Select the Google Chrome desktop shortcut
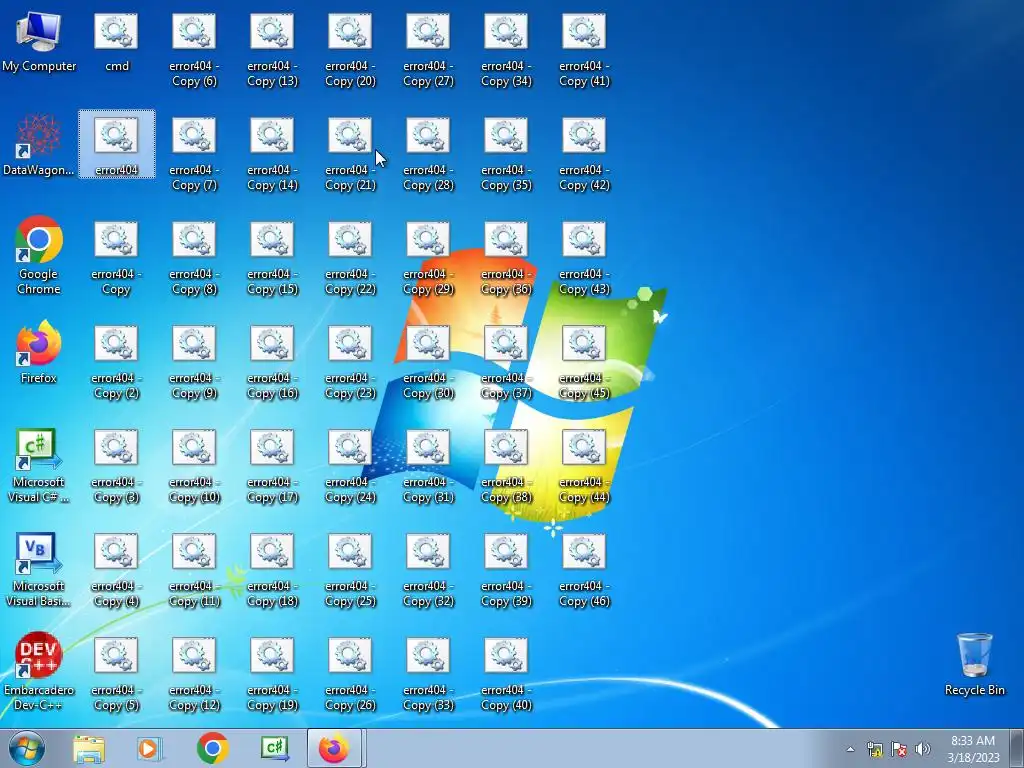 (x=39, y=256)
